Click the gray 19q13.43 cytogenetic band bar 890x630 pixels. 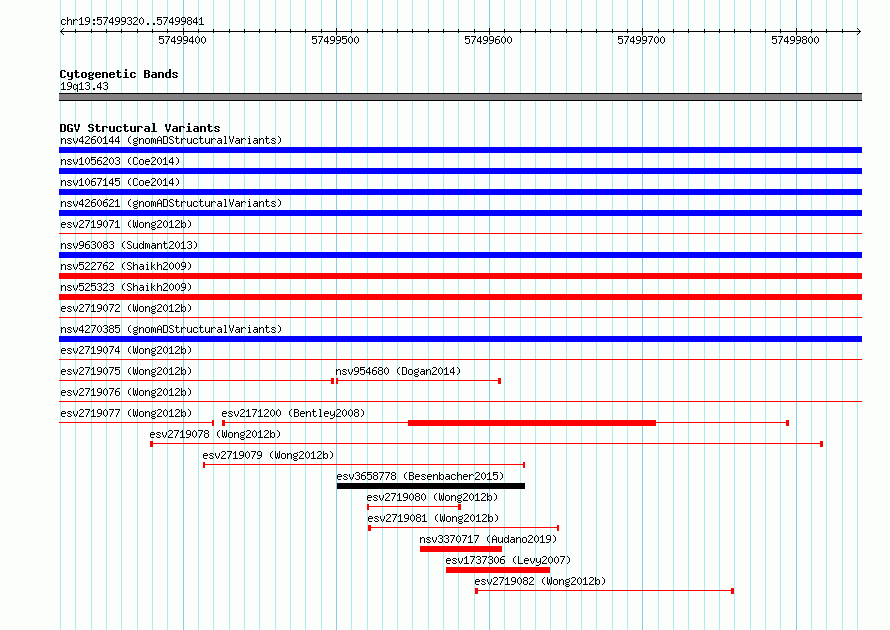point(460,97)
